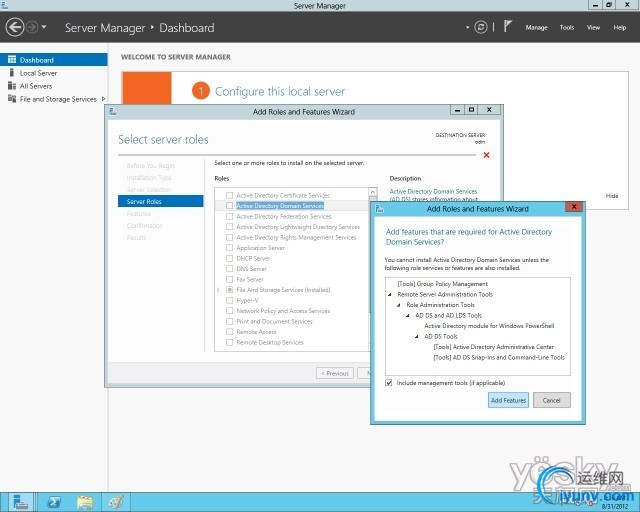640x512 pixels.
Task: Select Server Roles step in wizard
Action: (160, 201)
